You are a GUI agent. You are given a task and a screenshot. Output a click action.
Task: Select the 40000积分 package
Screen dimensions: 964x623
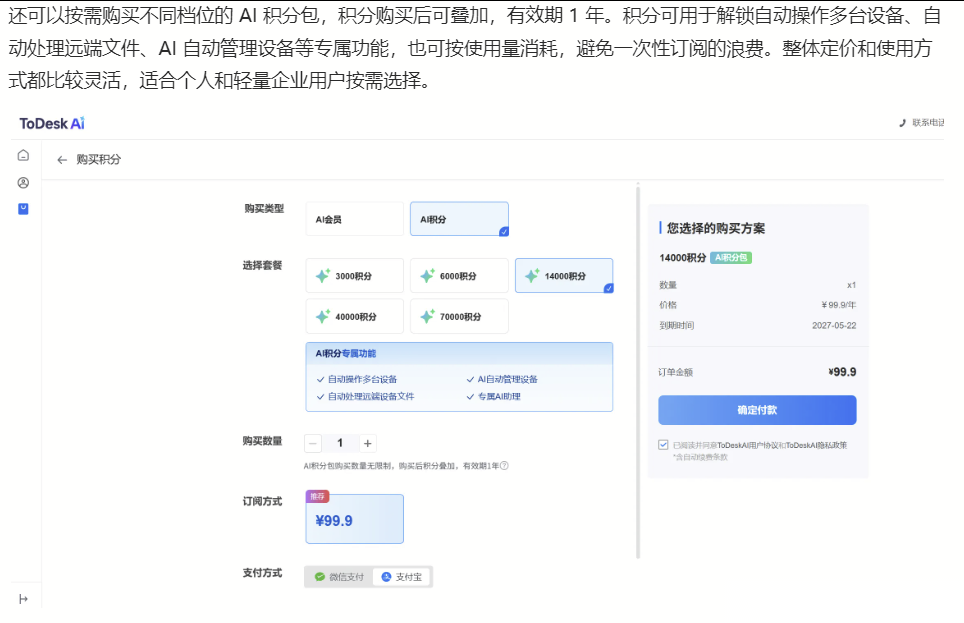(355, 317)
